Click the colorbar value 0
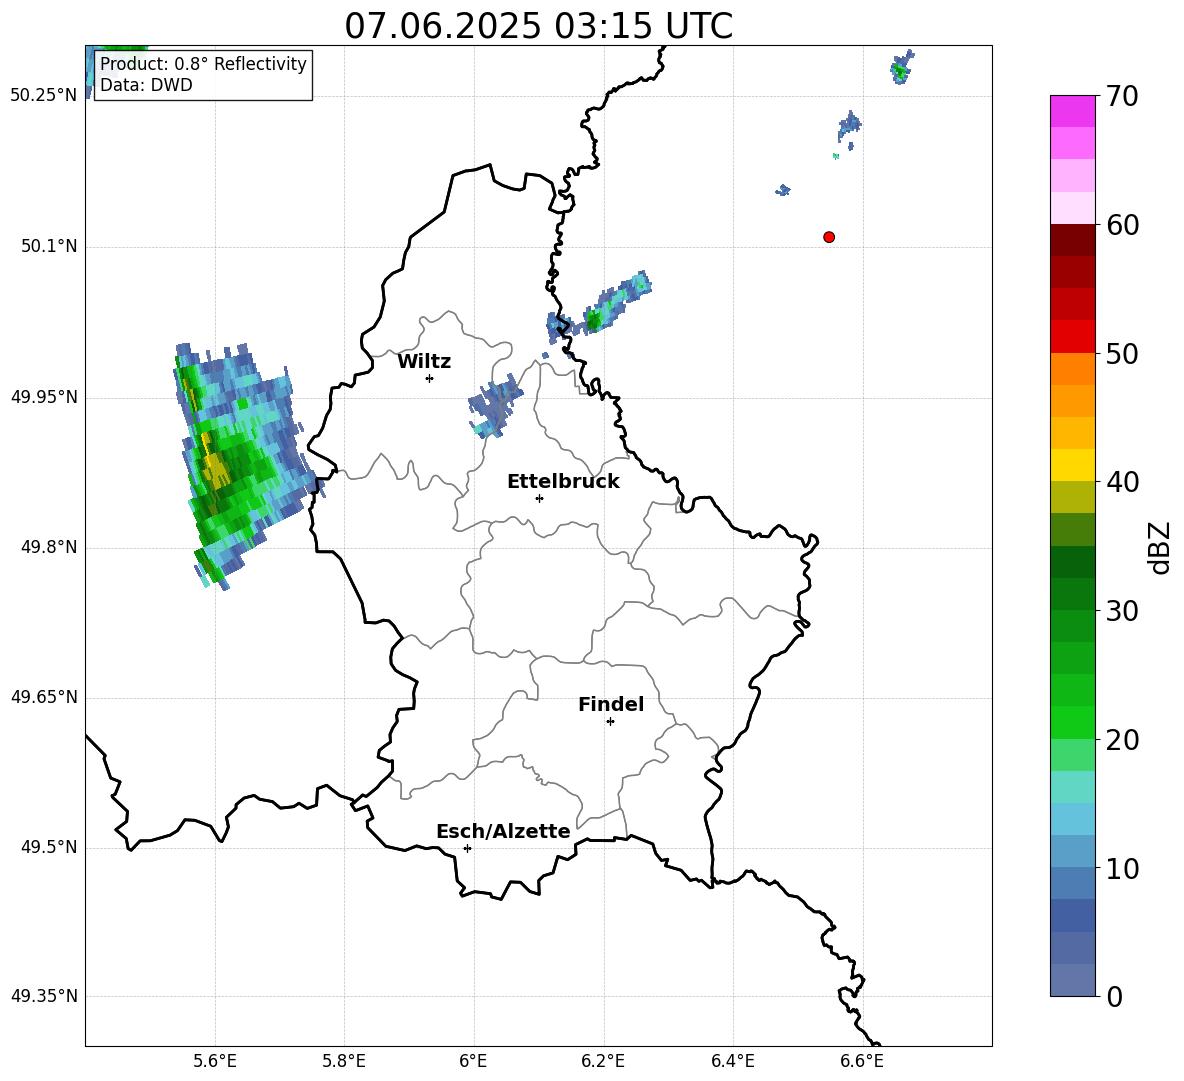The height and width of the screenshot is (1081, 1184). point(1115,996)
